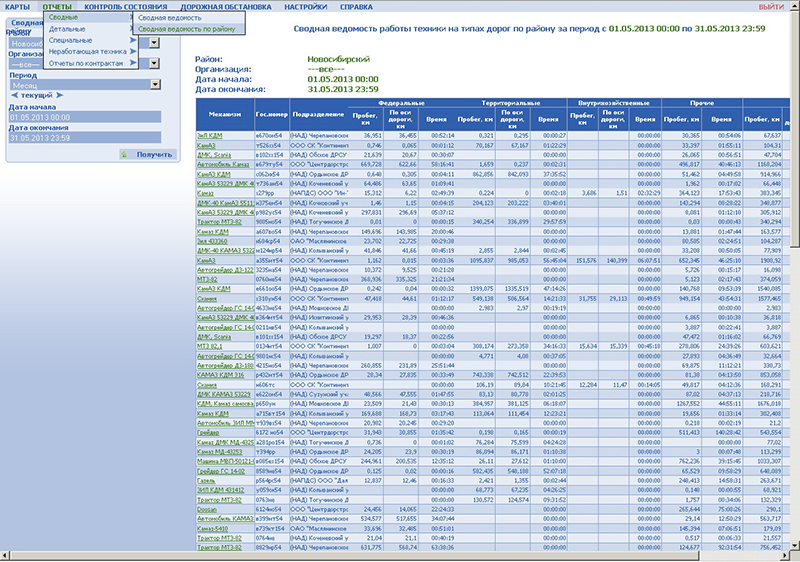800x562 pixels.
Task: Click the 'Подразделение' column header
Action: [318, 114]
